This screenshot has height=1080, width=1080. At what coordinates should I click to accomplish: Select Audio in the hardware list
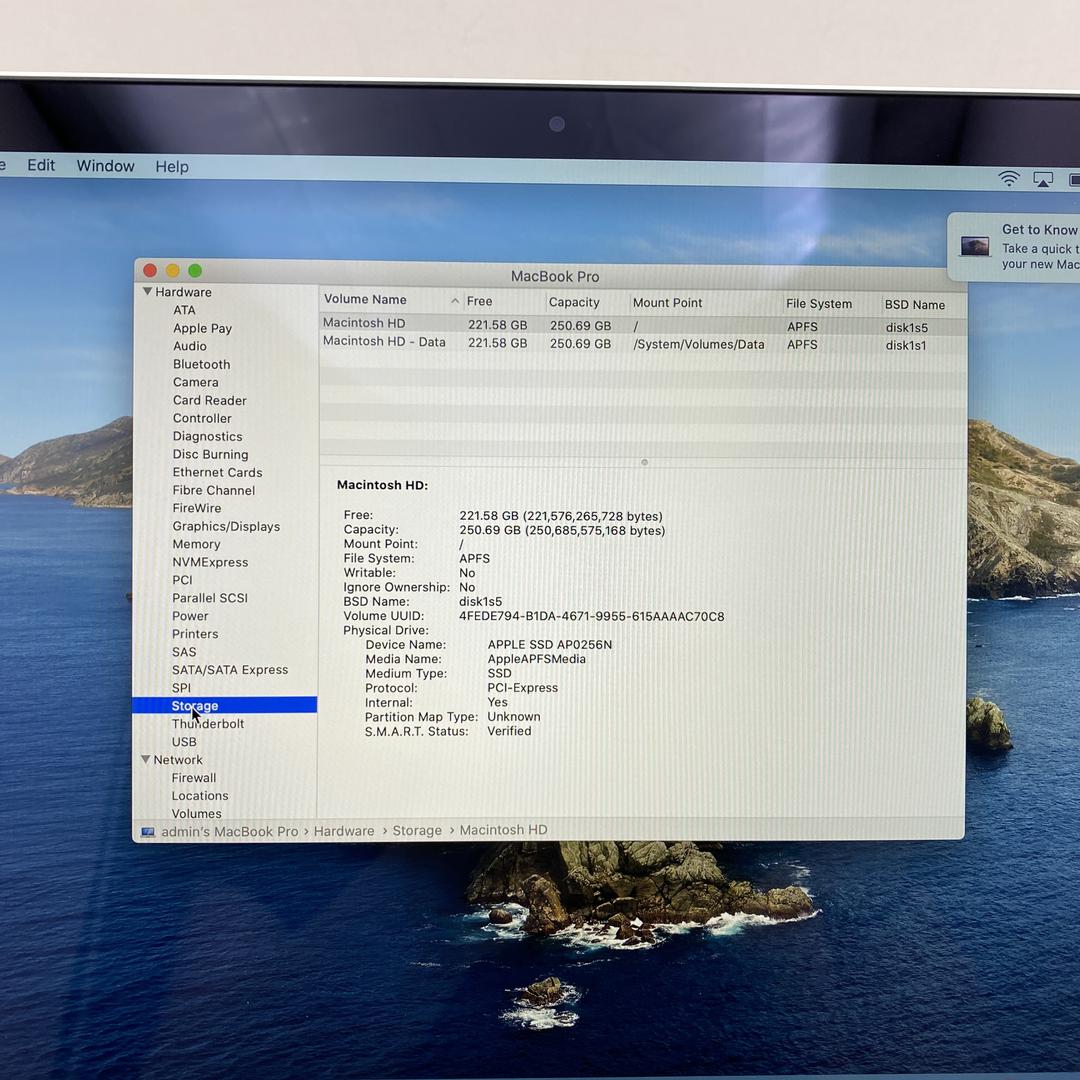point(189,346)
